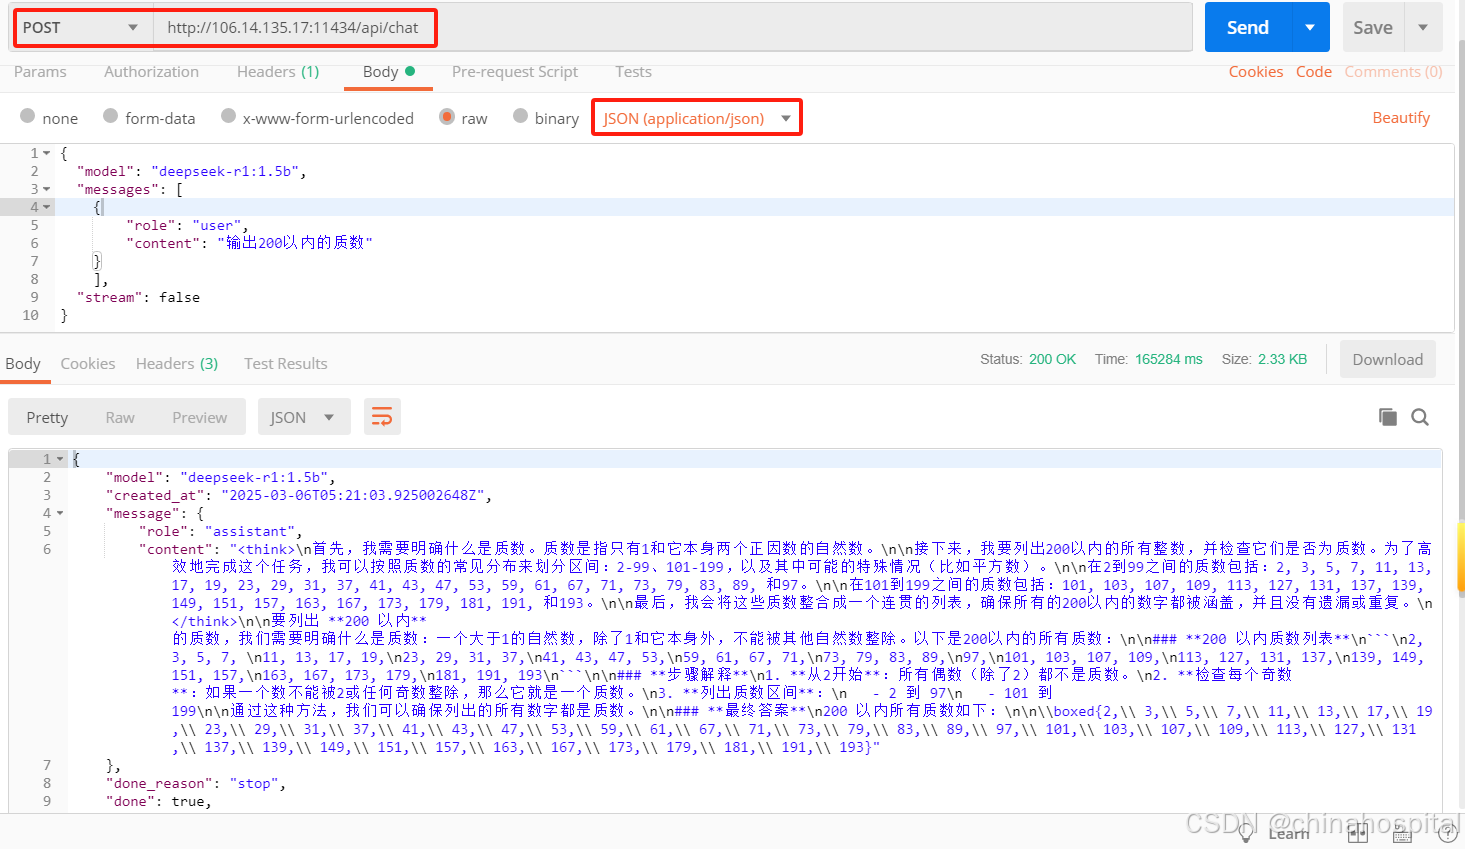
Task: Collapse messages array fold arrow at line 3
Action: 47,189
